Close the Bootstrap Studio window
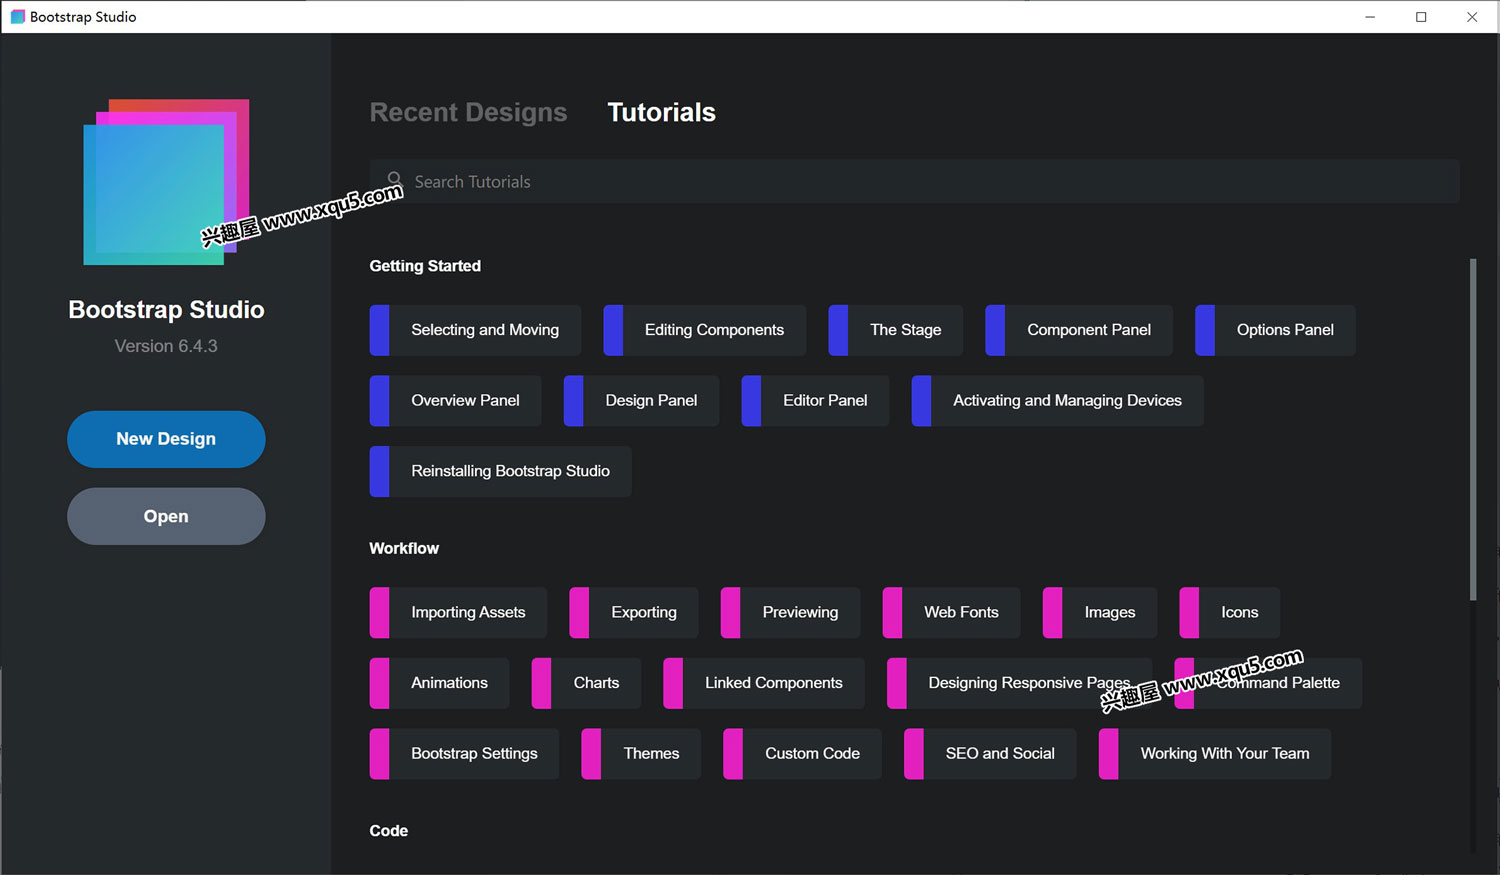This screenshot has height=875, width=1500. pos(1472,17)
